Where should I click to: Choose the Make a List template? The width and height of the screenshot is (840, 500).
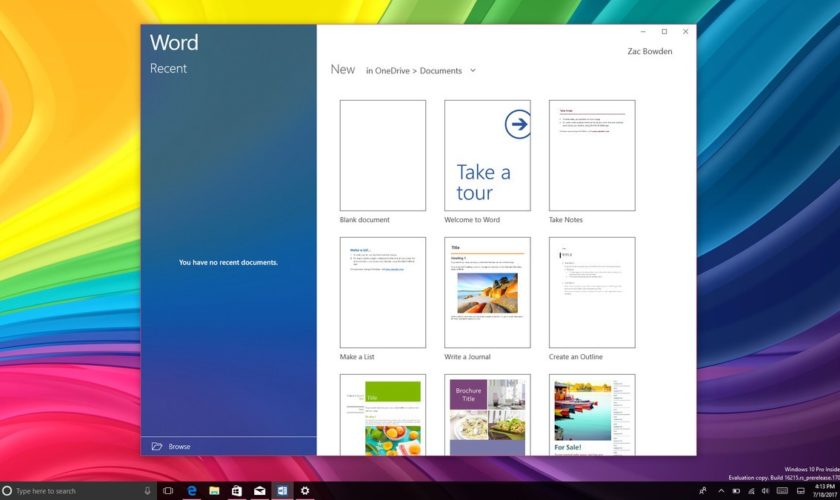point(382,292)
